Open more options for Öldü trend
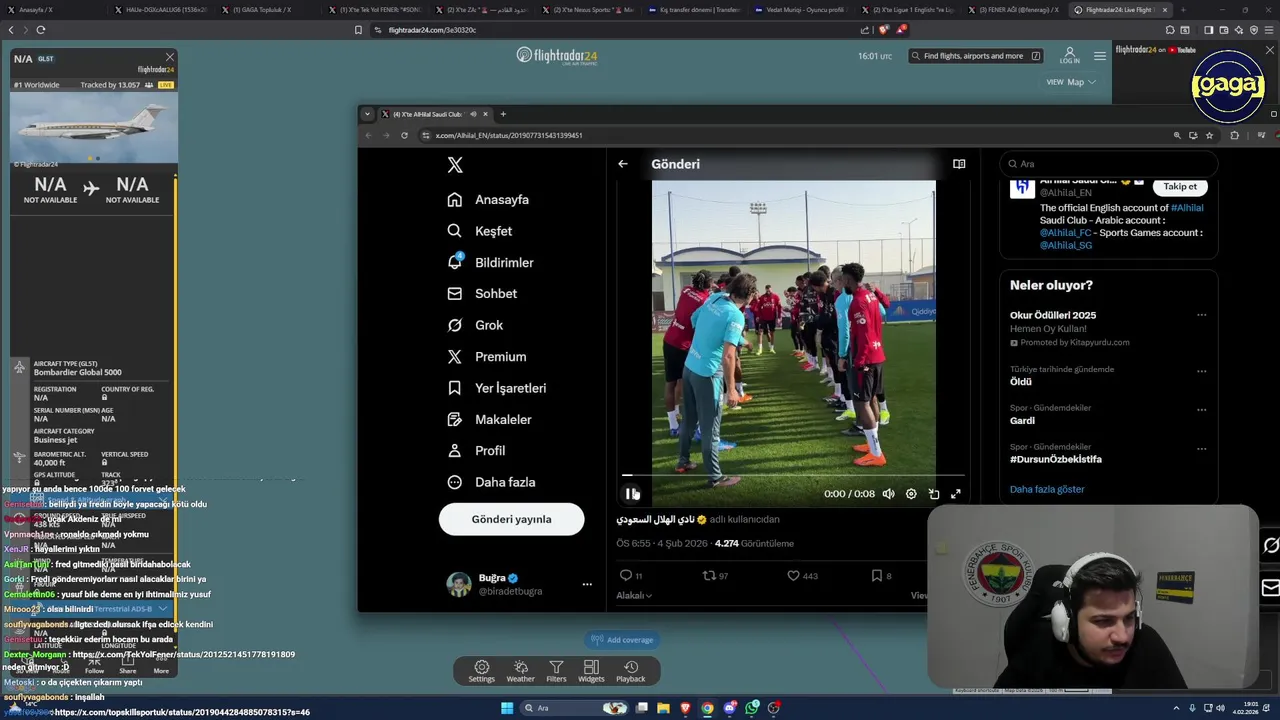1280x720 pixels. [1201, 370]
